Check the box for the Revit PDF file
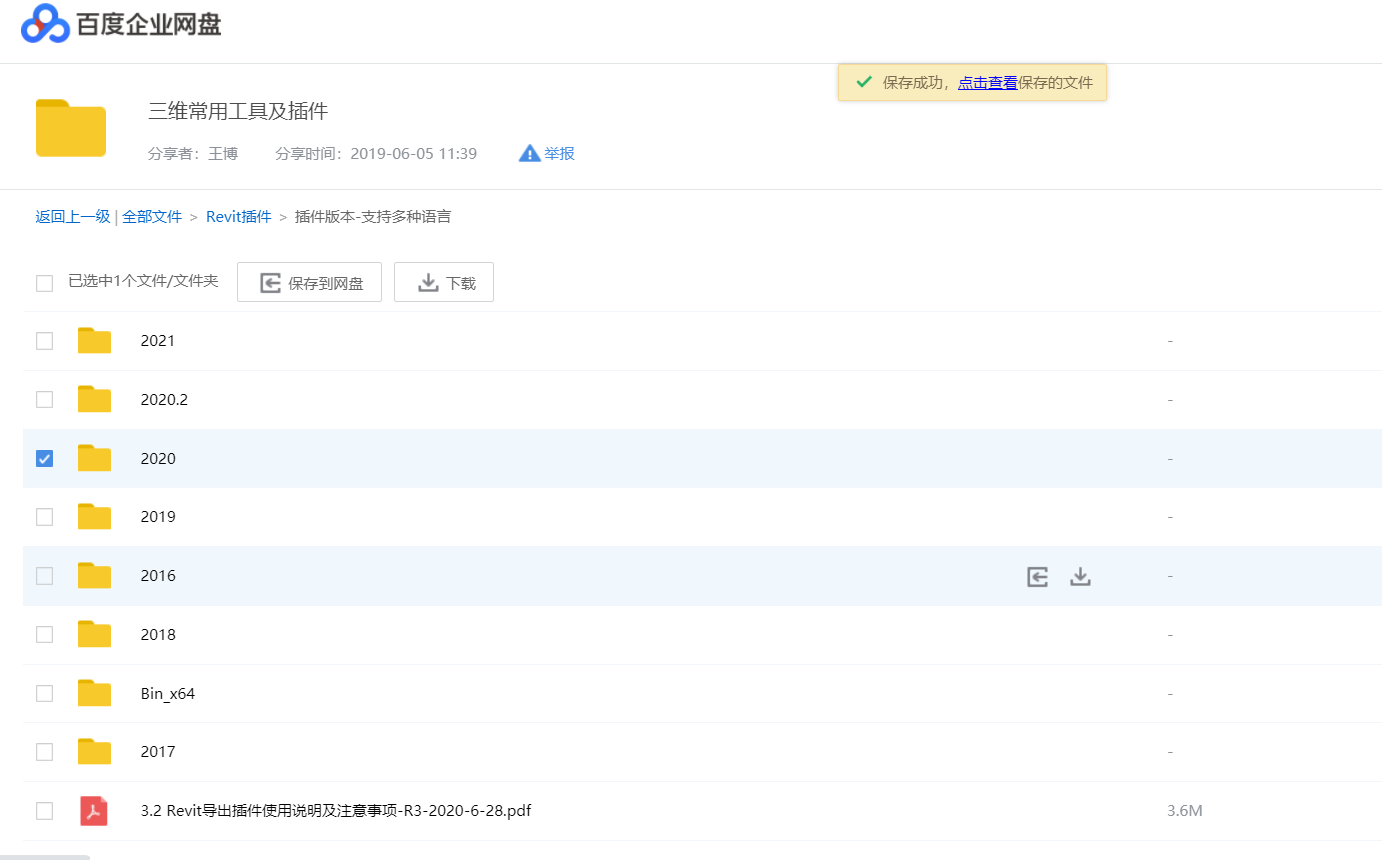The height and width of the screenshot is (860, 1382). point(44,810)
